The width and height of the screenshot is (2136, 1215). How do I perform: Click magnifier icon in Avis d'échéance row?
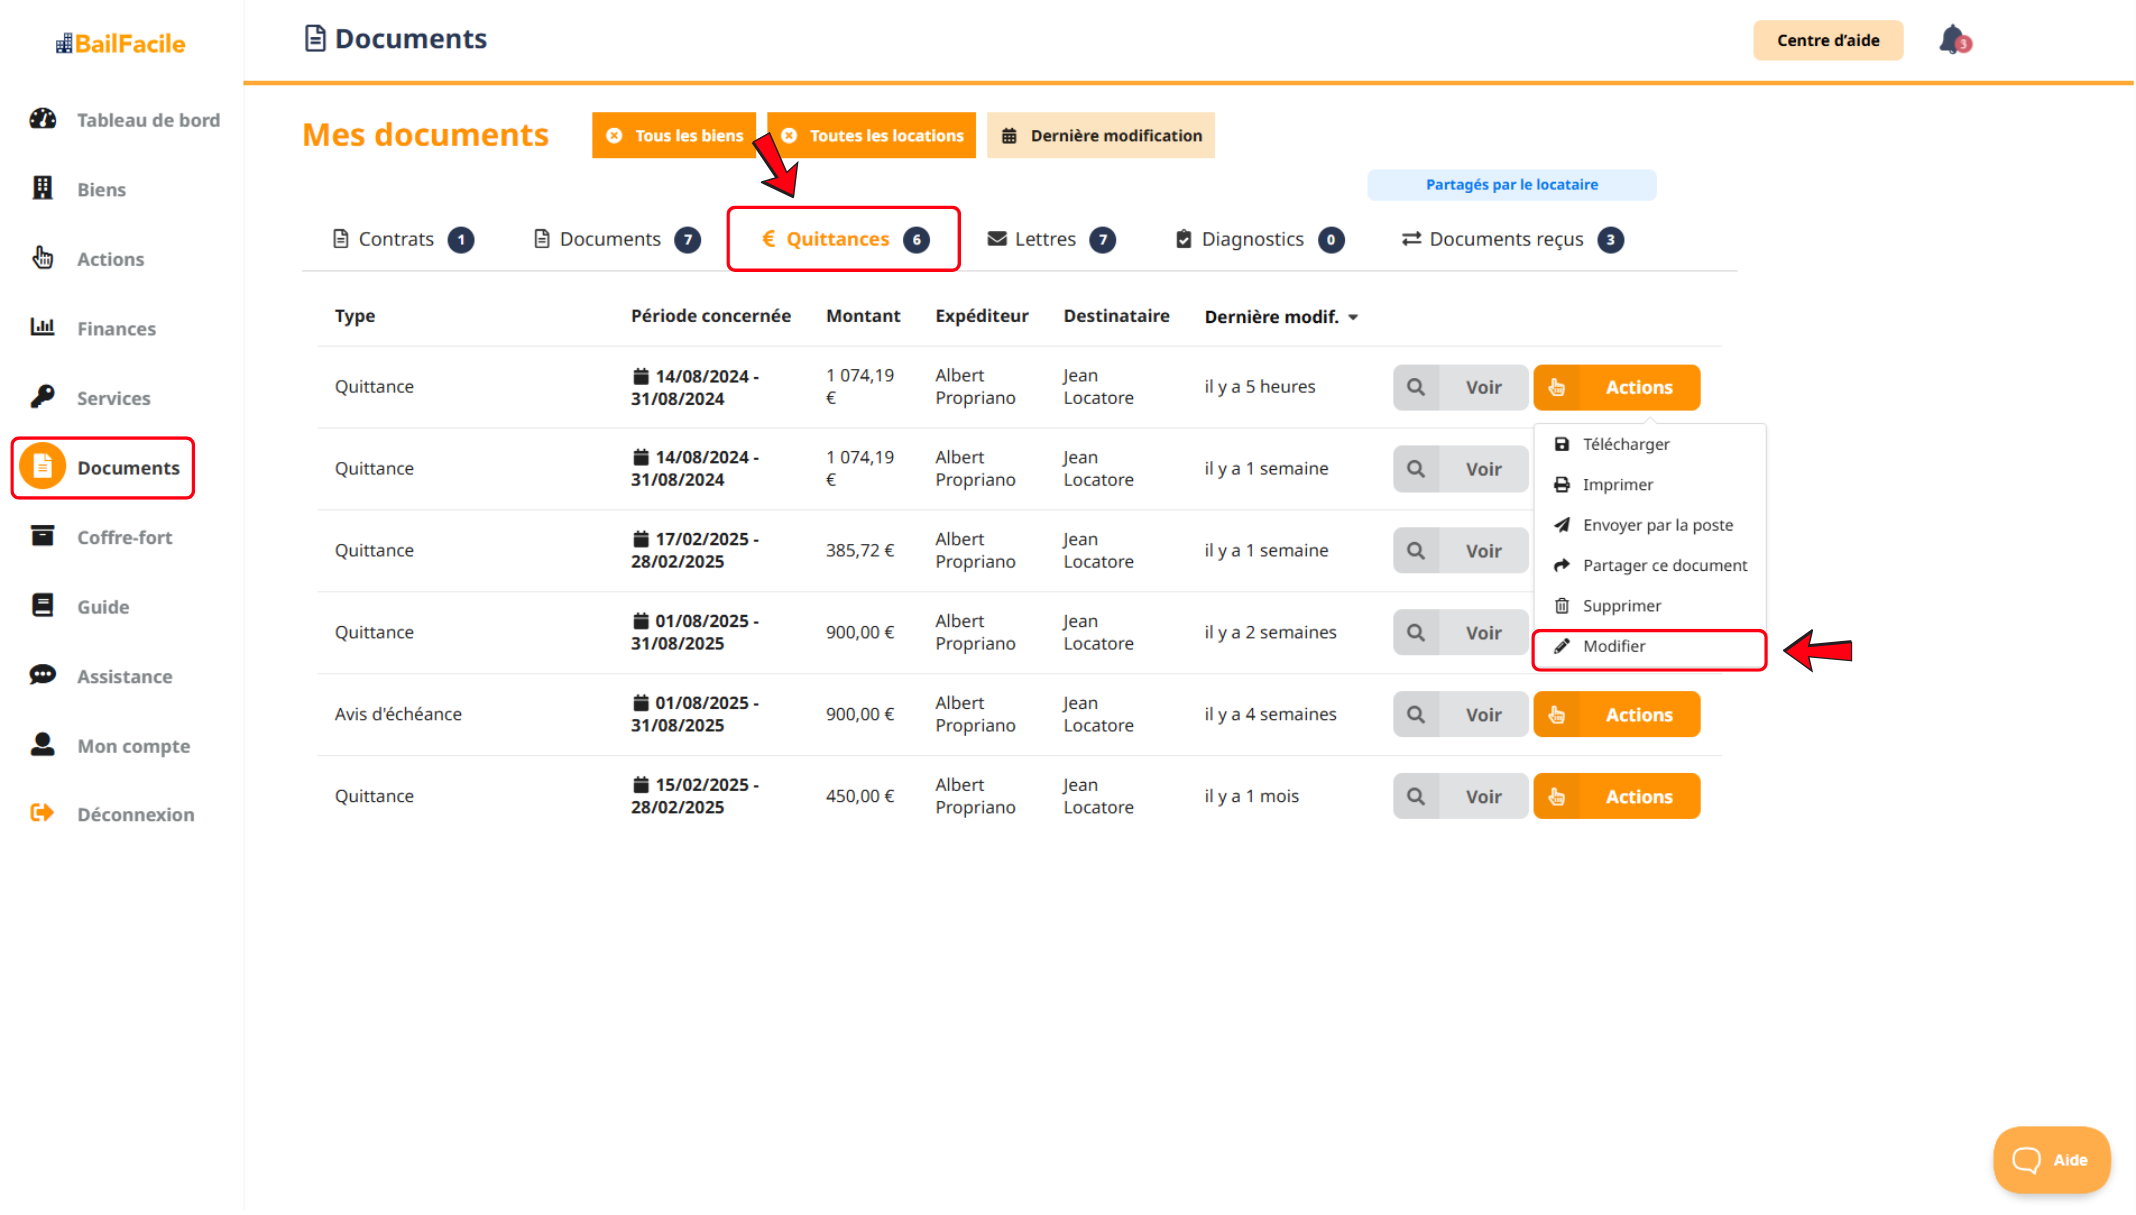click(1416, 714)
